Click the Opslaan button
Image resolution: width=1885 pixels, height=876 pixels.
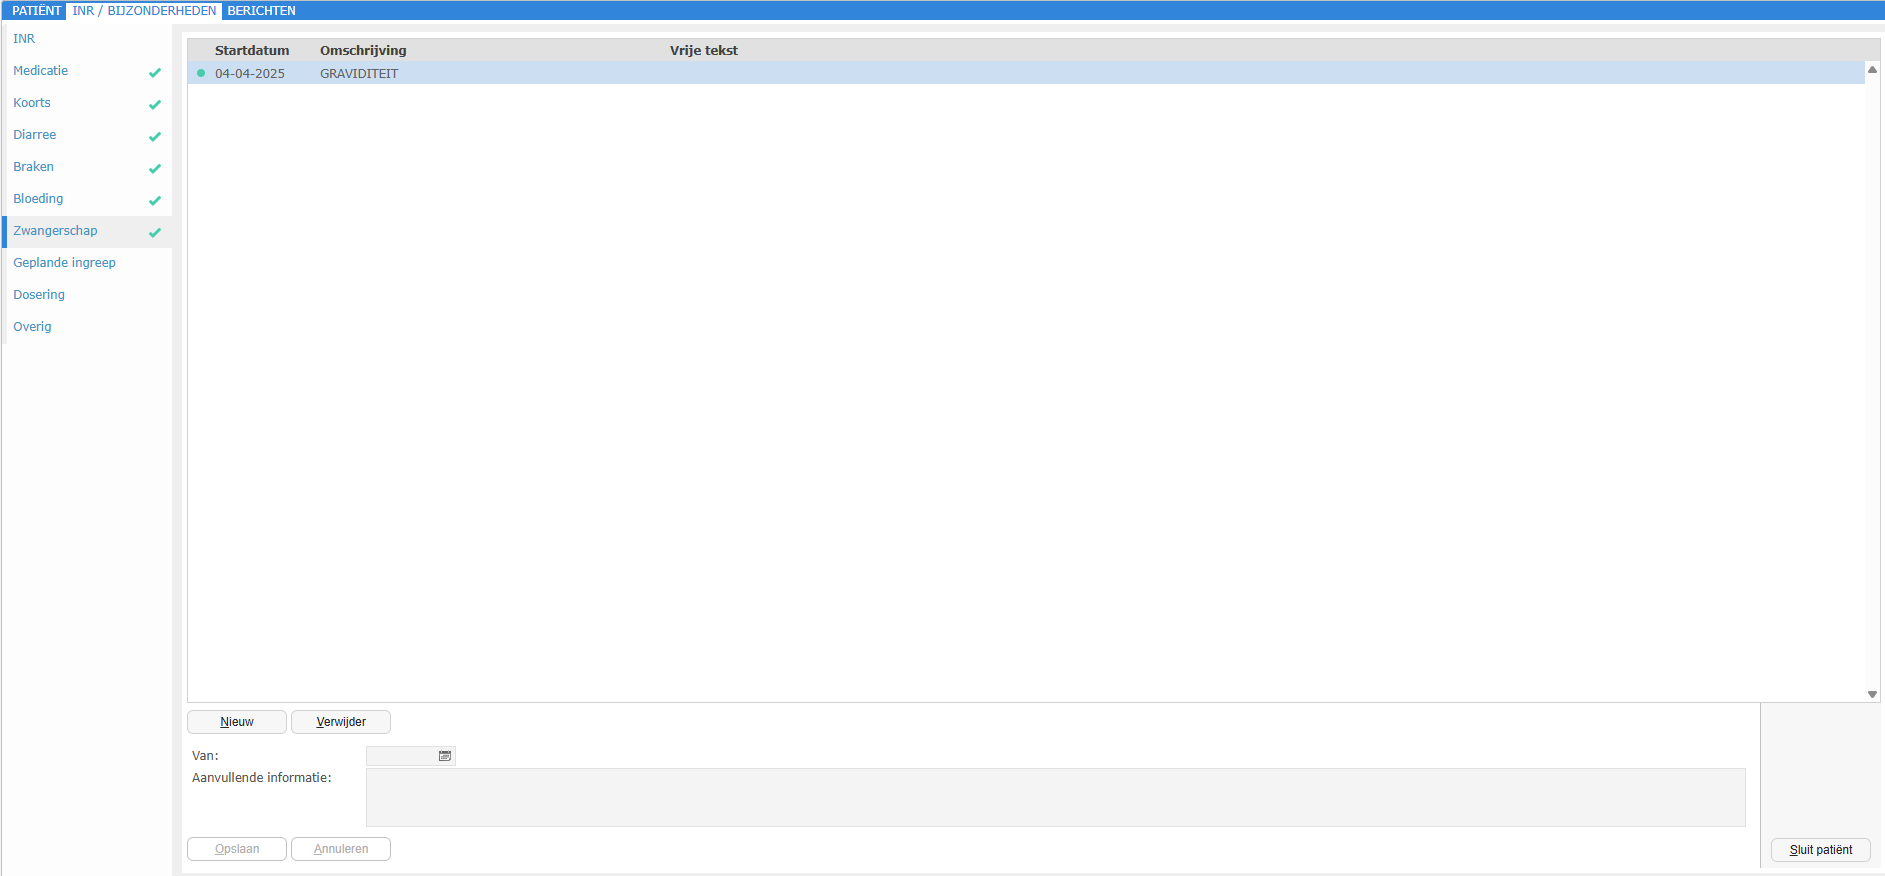(237, 849)
